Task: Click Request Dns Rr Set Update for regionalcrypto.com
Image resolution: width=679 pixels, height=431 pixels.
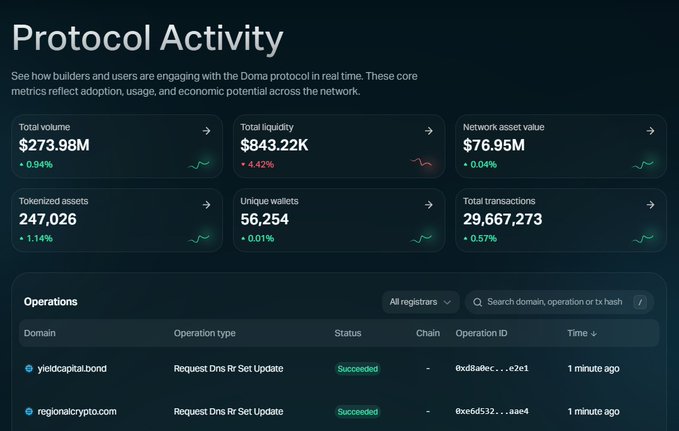Action: tap(228, 412)
